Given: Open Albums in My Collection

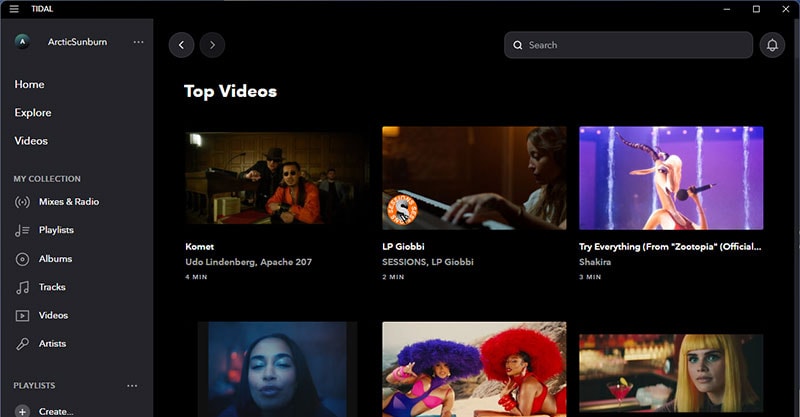Looking at the screenshot, I should [x=55, y=259].
